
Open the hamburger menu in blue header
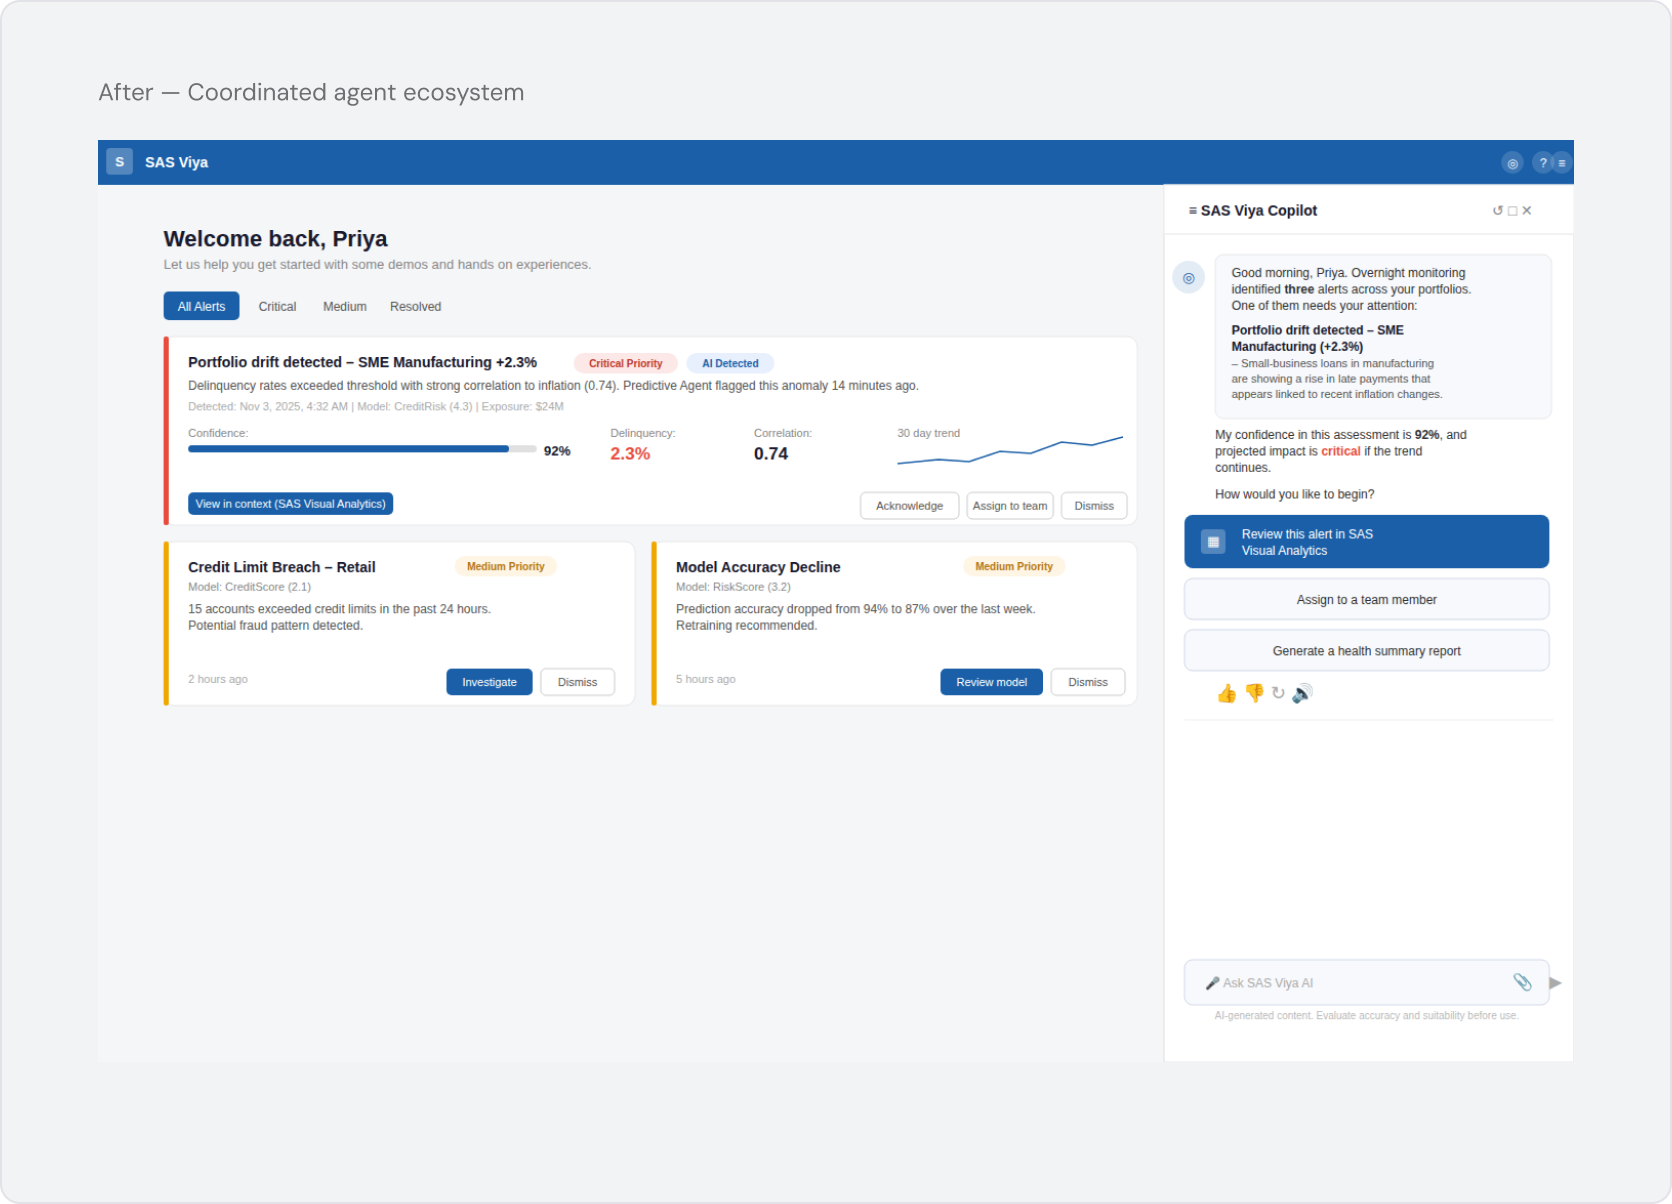pos(1562,163)
